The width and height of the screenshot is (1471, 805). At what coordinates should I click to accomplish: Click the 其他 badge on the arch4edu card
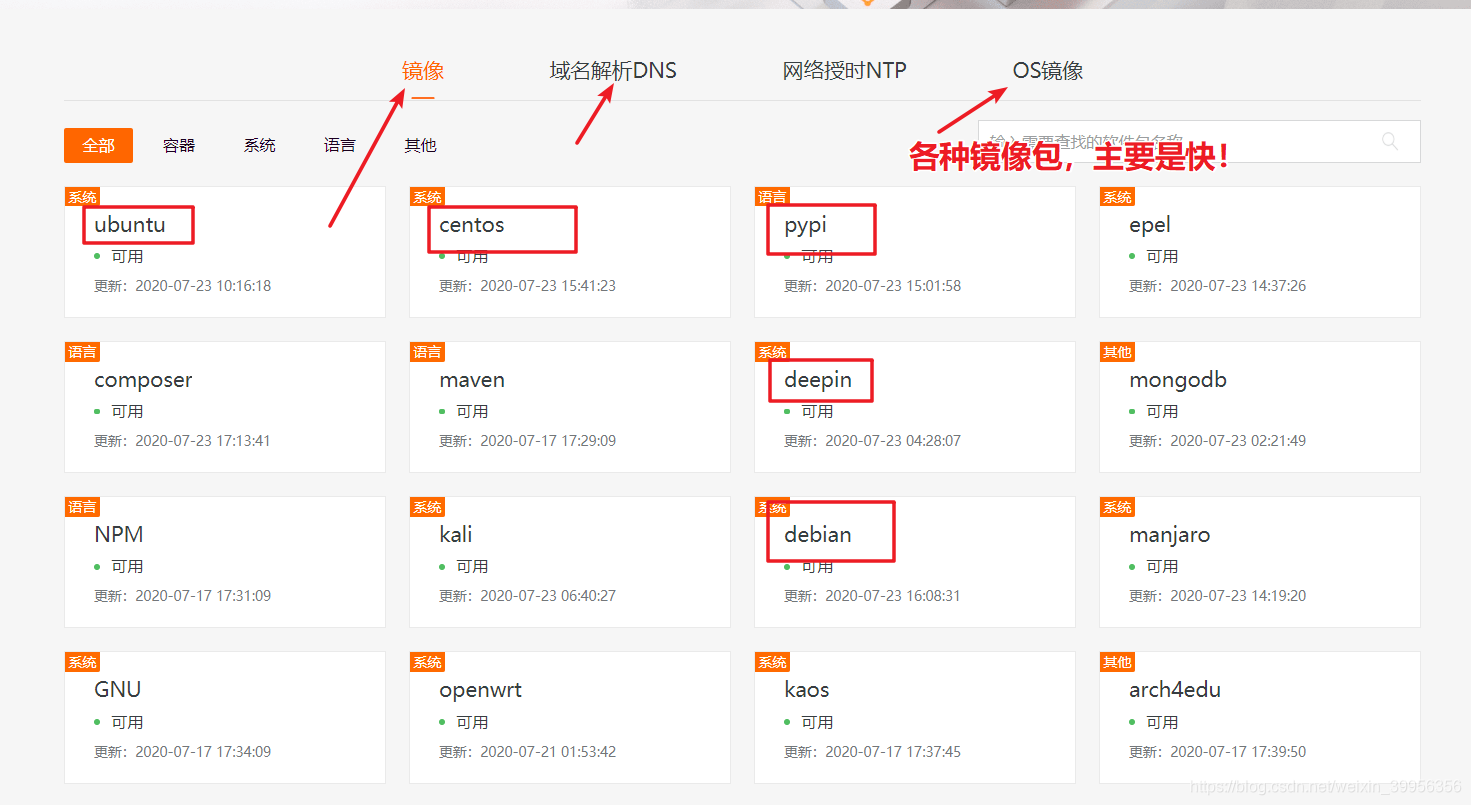click(x=1117, y=661)
